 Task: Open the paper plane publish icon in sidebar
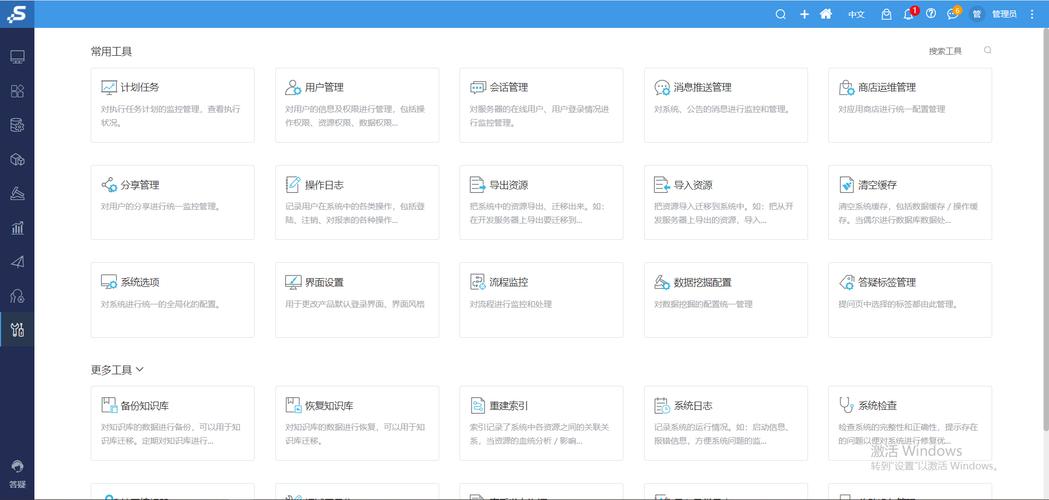click(x=17, y=262)
